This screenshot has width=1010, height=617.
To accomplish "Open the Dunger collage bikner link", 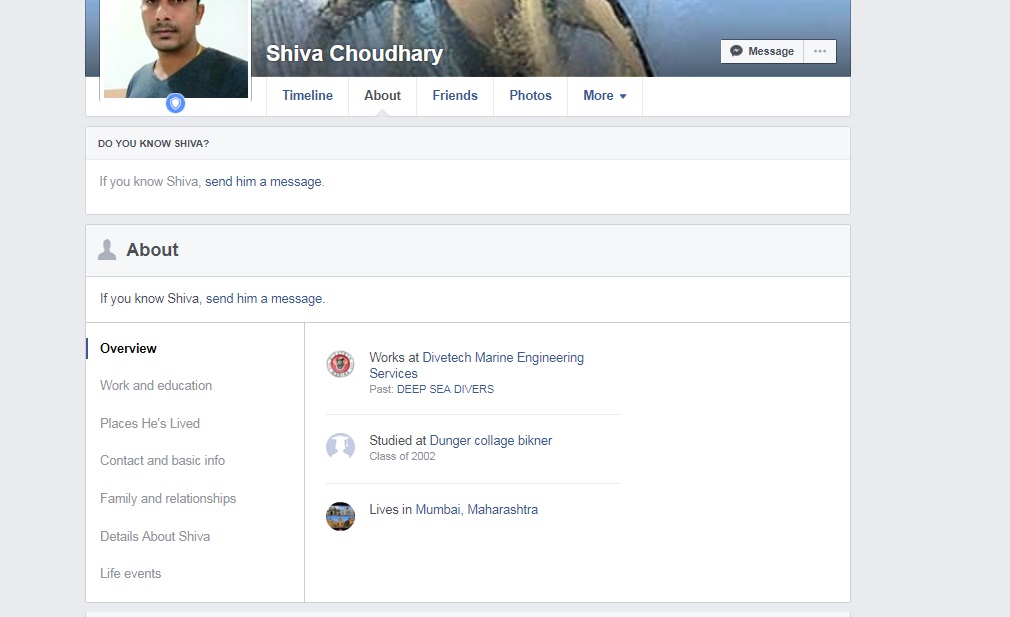I will (491, 441).
